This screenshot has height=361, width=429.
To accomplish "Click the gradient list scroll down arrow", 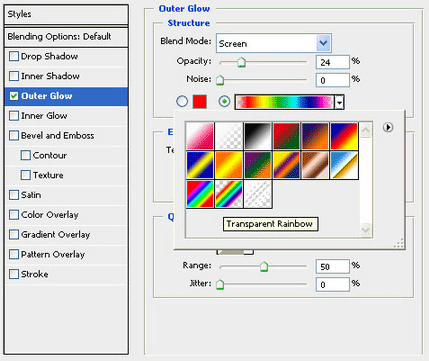I will (x=366, y=230).
